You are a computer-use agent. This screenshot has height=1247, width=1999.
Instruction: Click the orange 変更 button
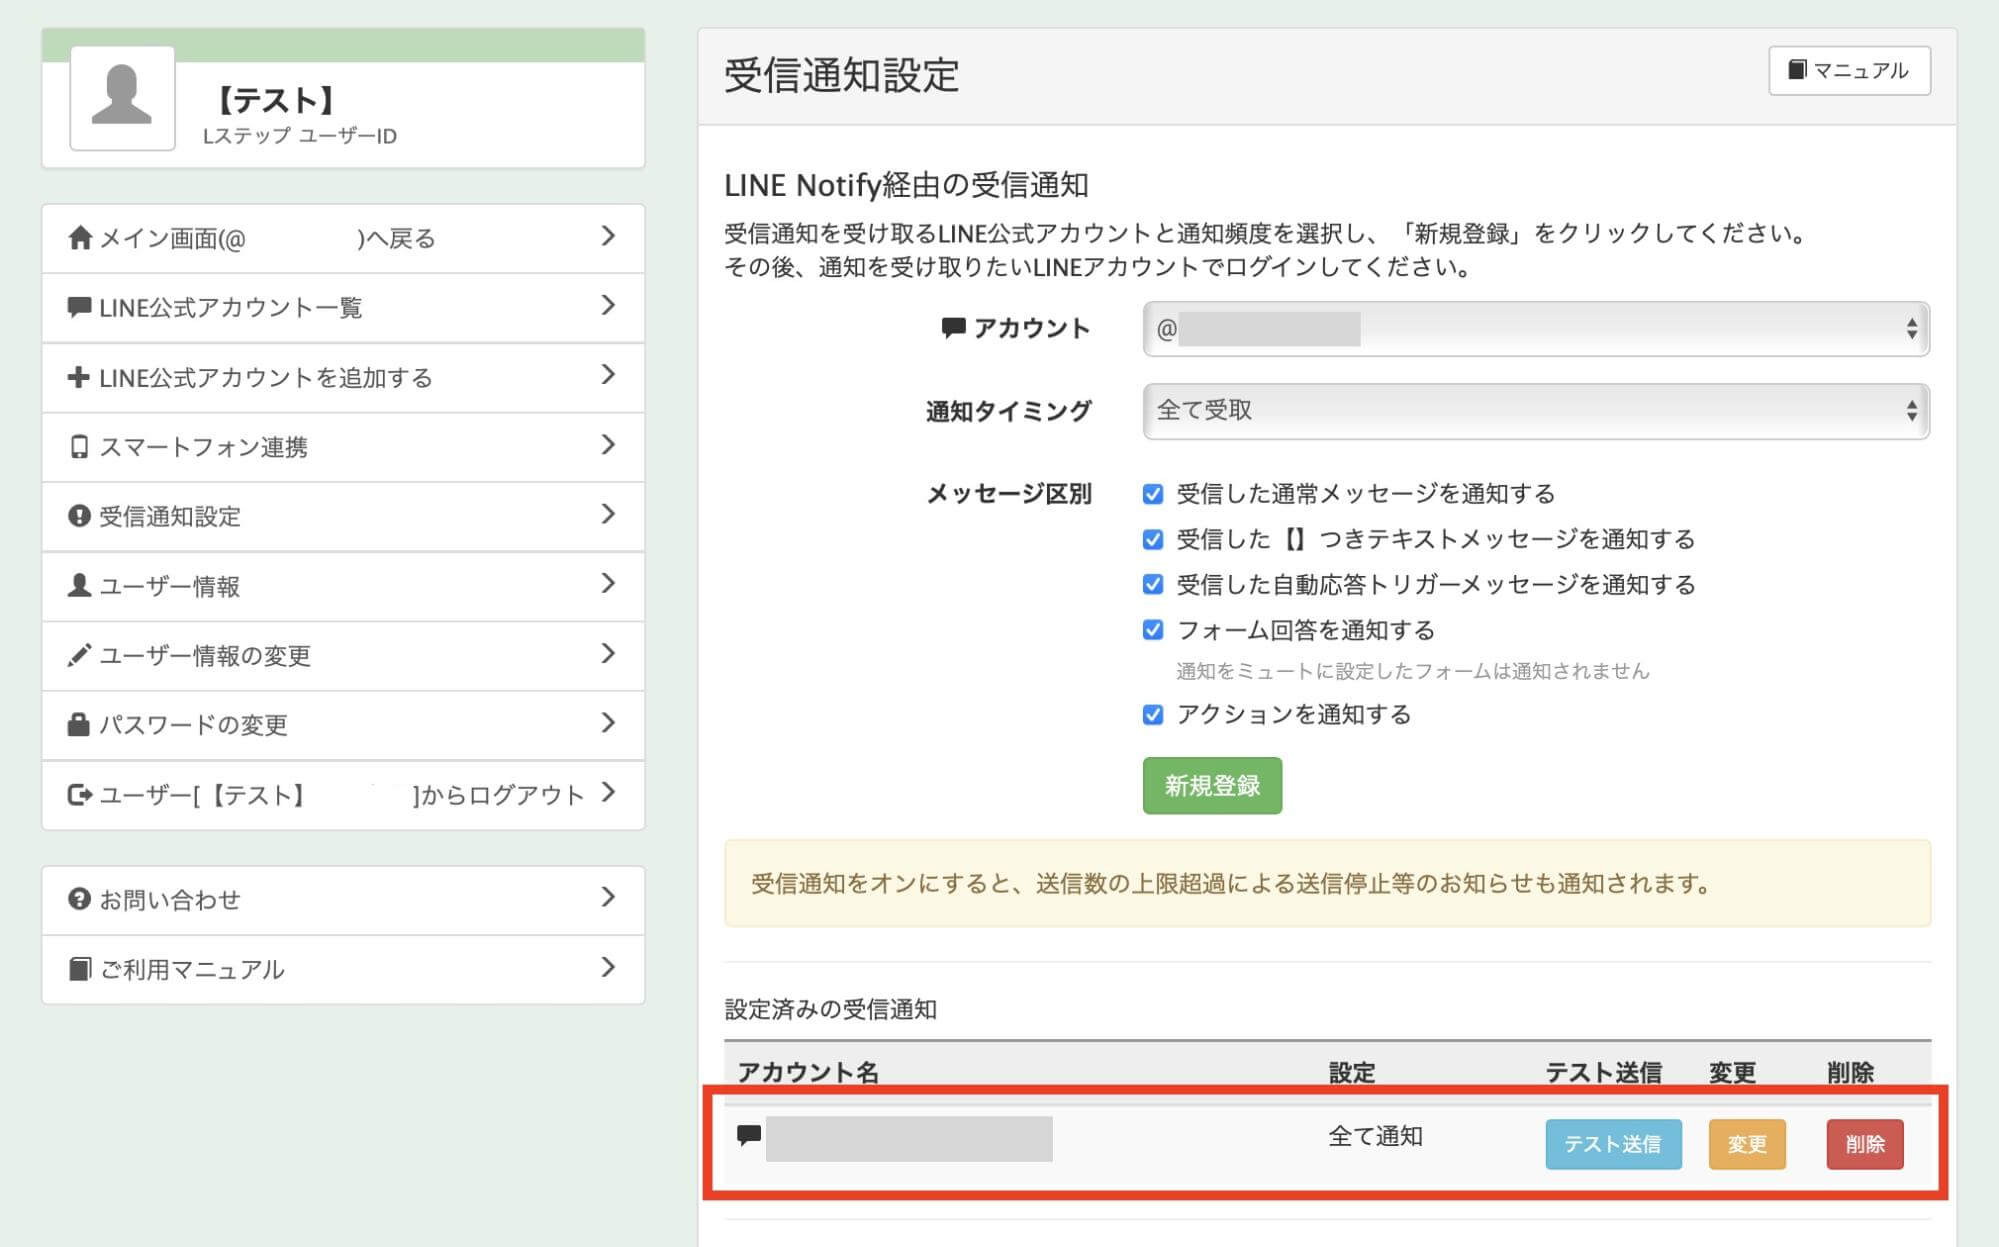point(1747,1144)
